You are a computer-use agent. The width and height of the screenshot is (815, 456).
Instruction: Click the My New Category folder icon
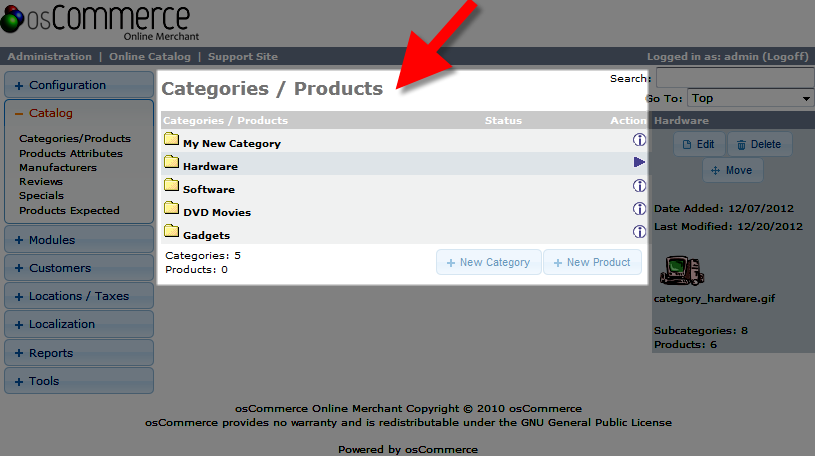(x=171, y=140)
